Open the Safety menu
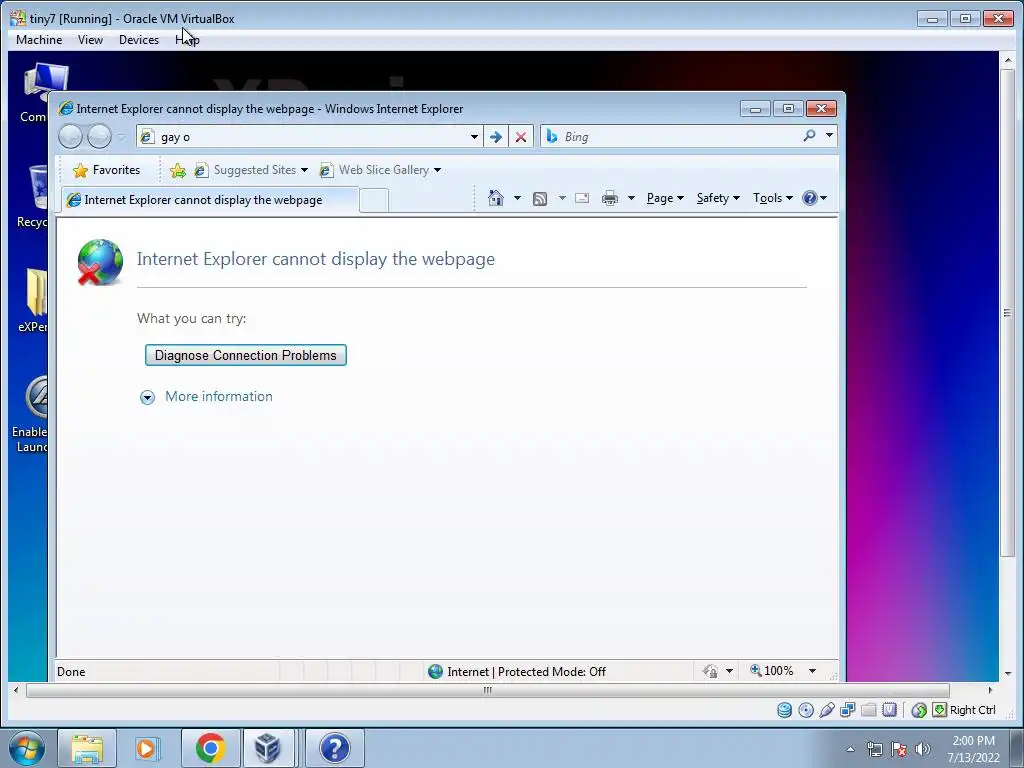This screenshot has height=768, width=1024. click(718, 198)
